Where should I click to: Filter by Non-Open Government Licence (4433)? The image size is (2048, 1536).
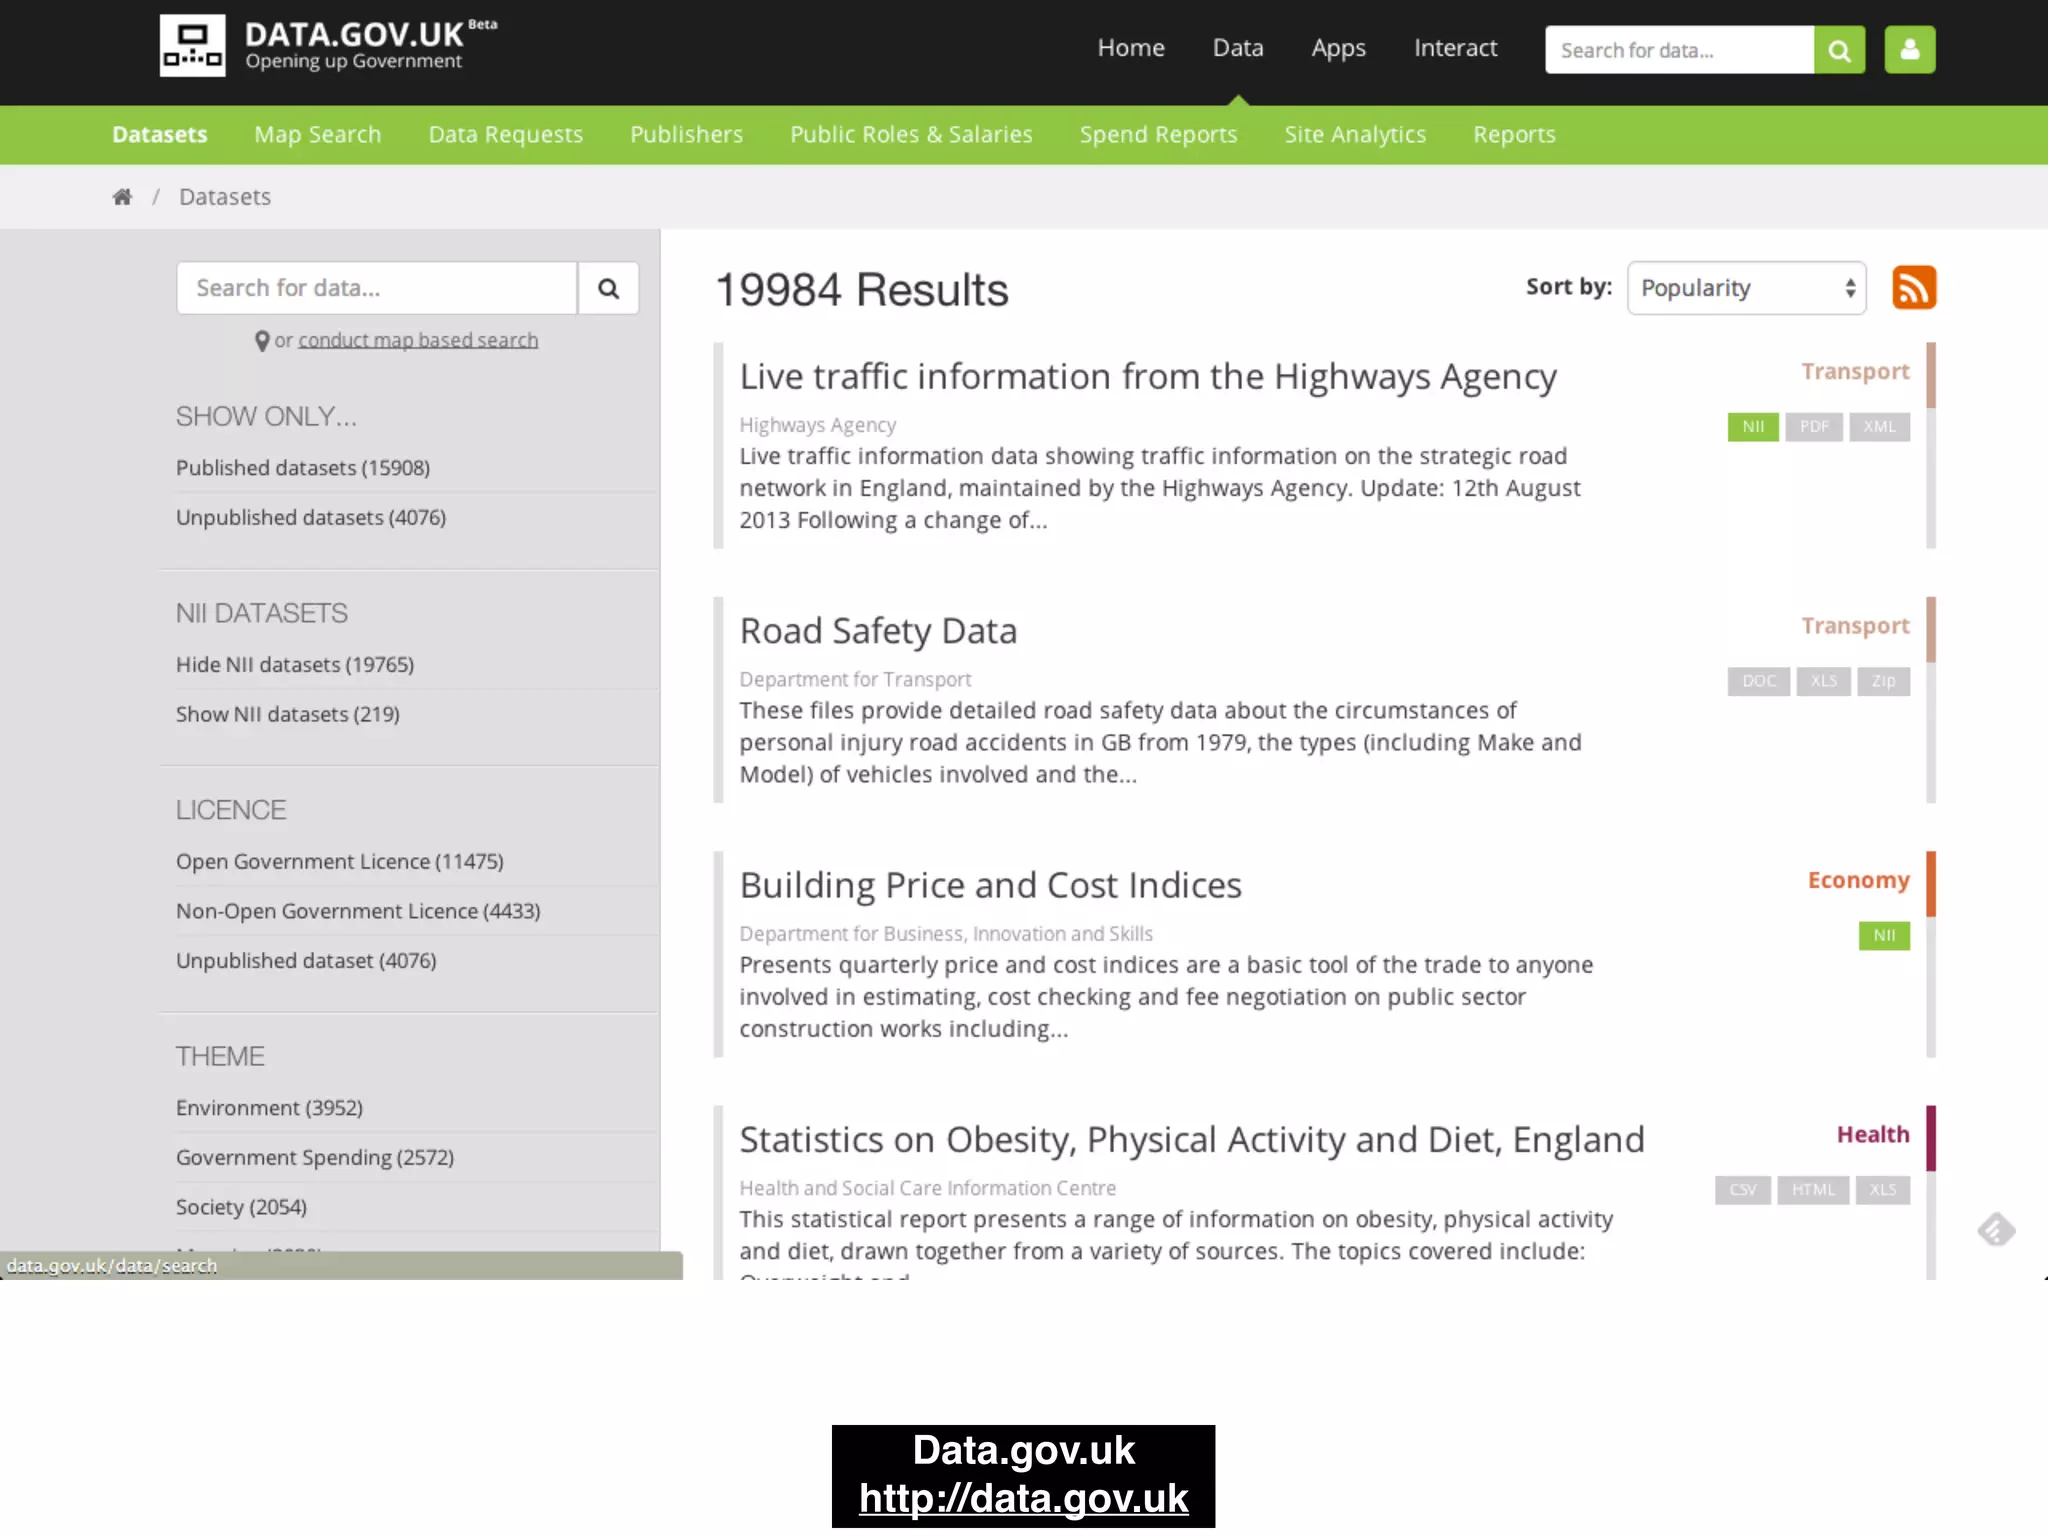pyautogui.click(x=358, y=911)
